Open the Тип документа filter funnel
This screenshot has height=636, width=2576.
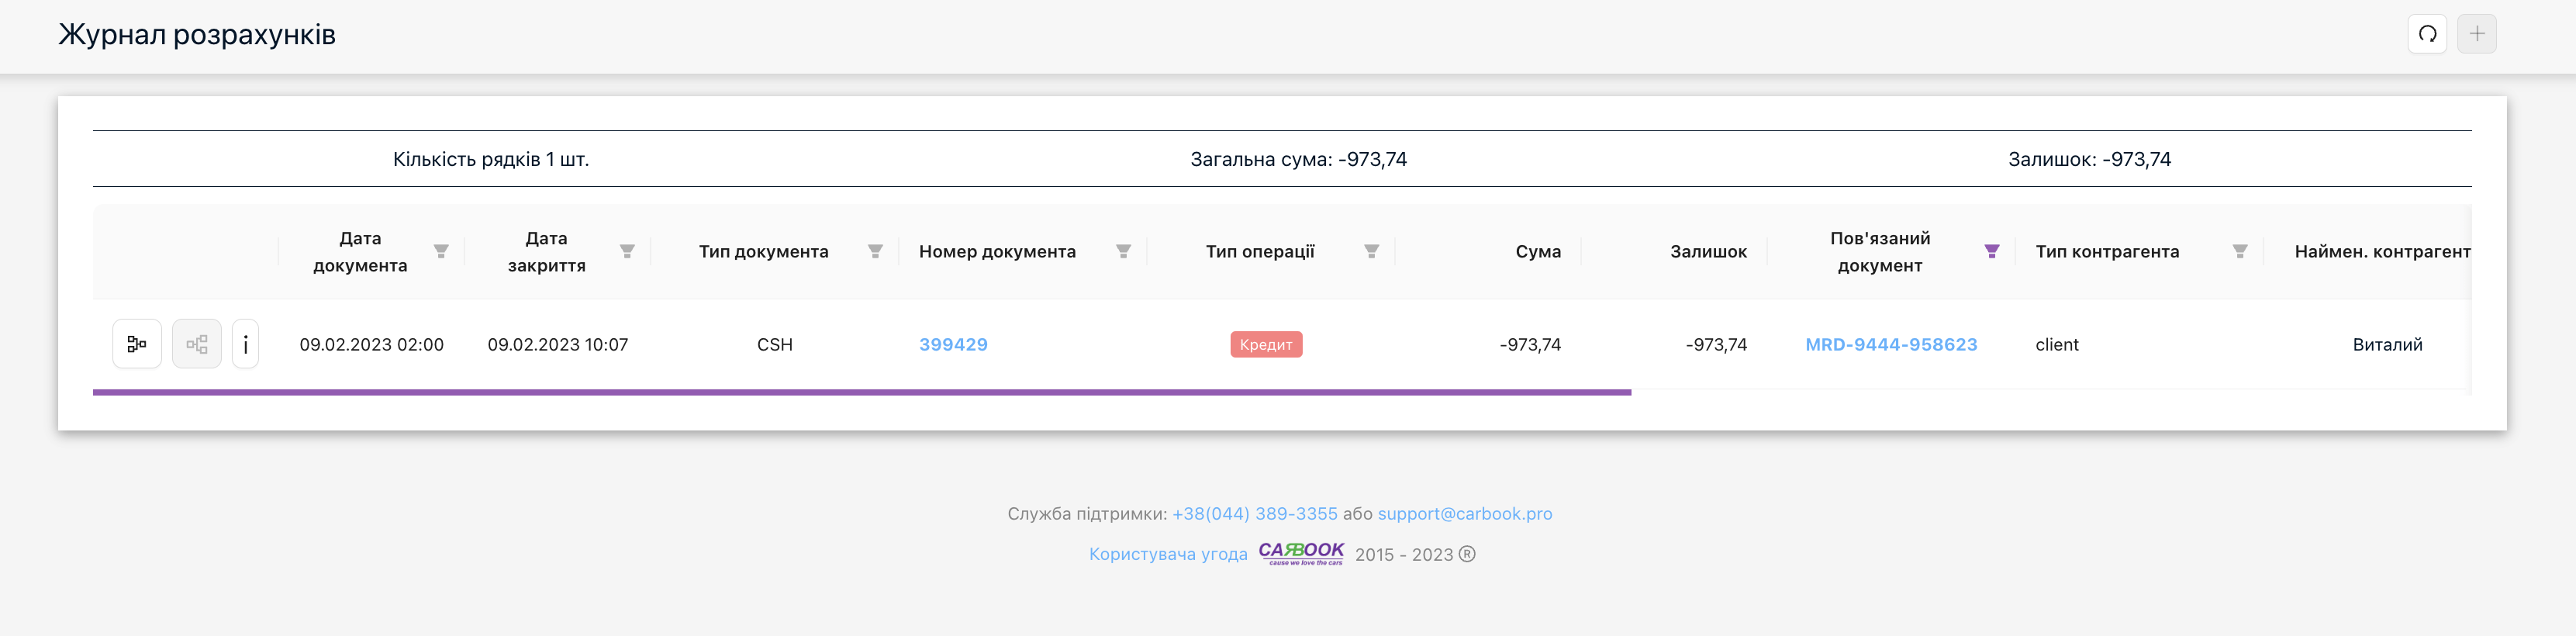(x=875, y=251)
